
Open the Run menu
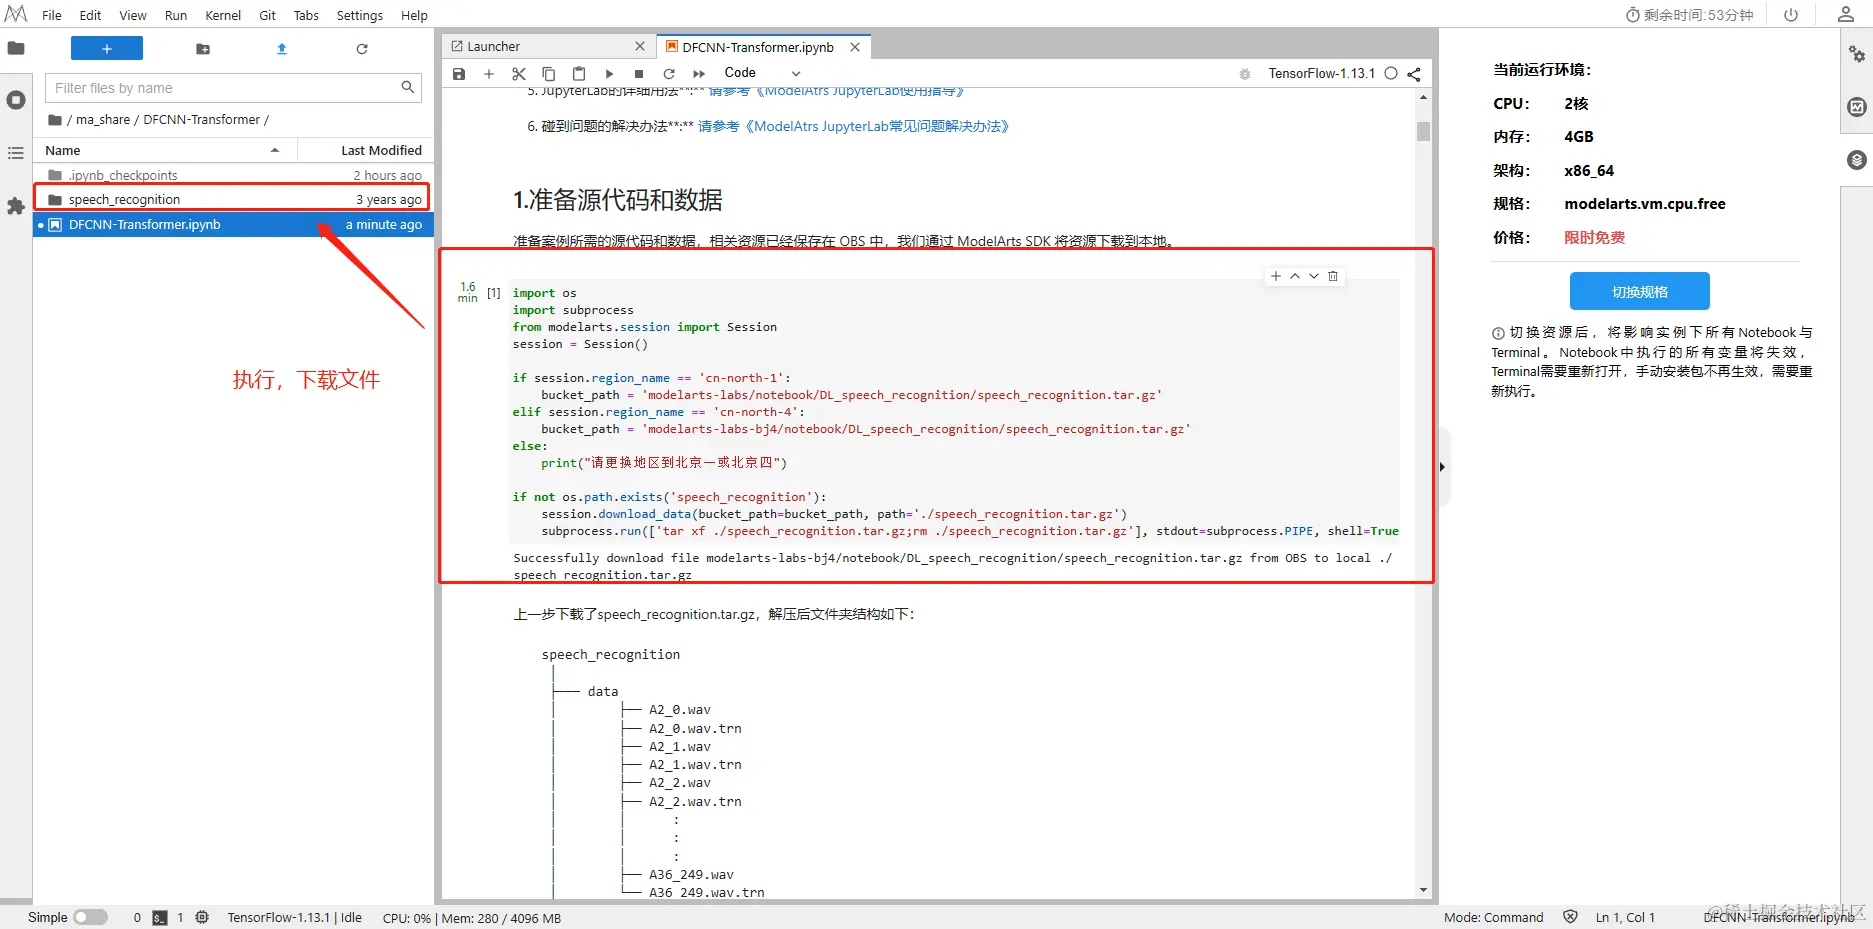(176, 15)
